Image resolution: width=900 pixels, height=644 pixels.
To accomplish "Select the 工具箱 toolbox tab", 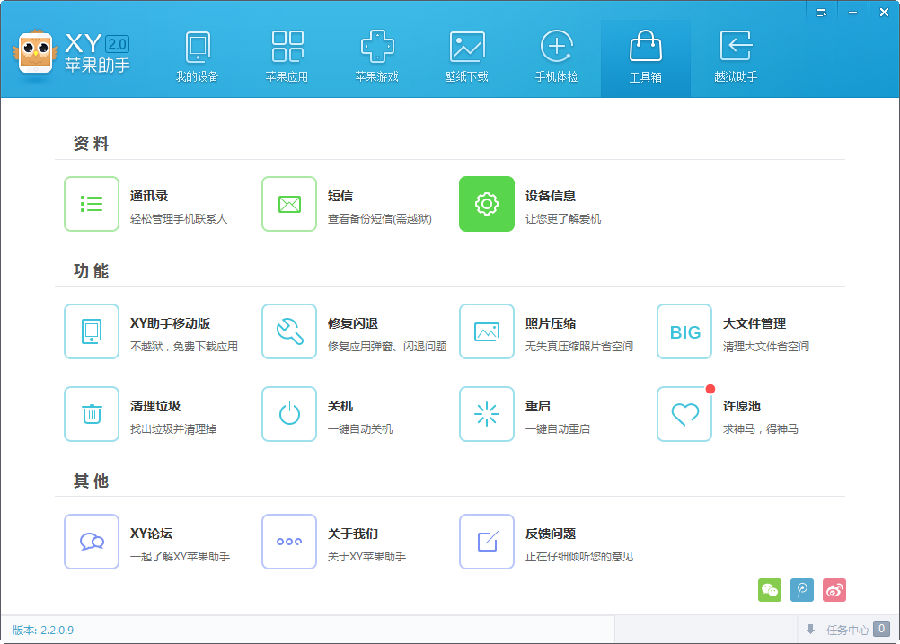I will (646, 57).
